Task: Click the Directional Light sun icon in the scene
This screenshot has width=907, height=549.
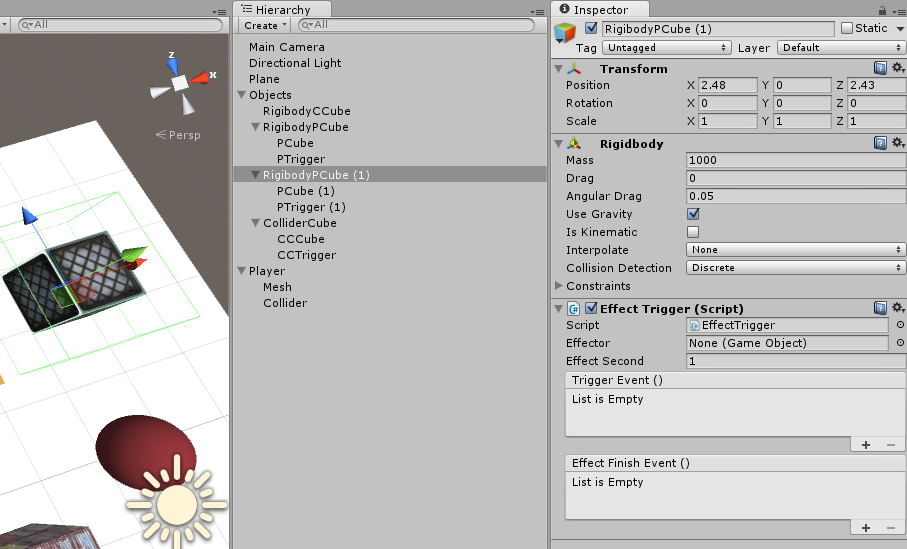Action: pyautogui.click(x=177, y=505)
